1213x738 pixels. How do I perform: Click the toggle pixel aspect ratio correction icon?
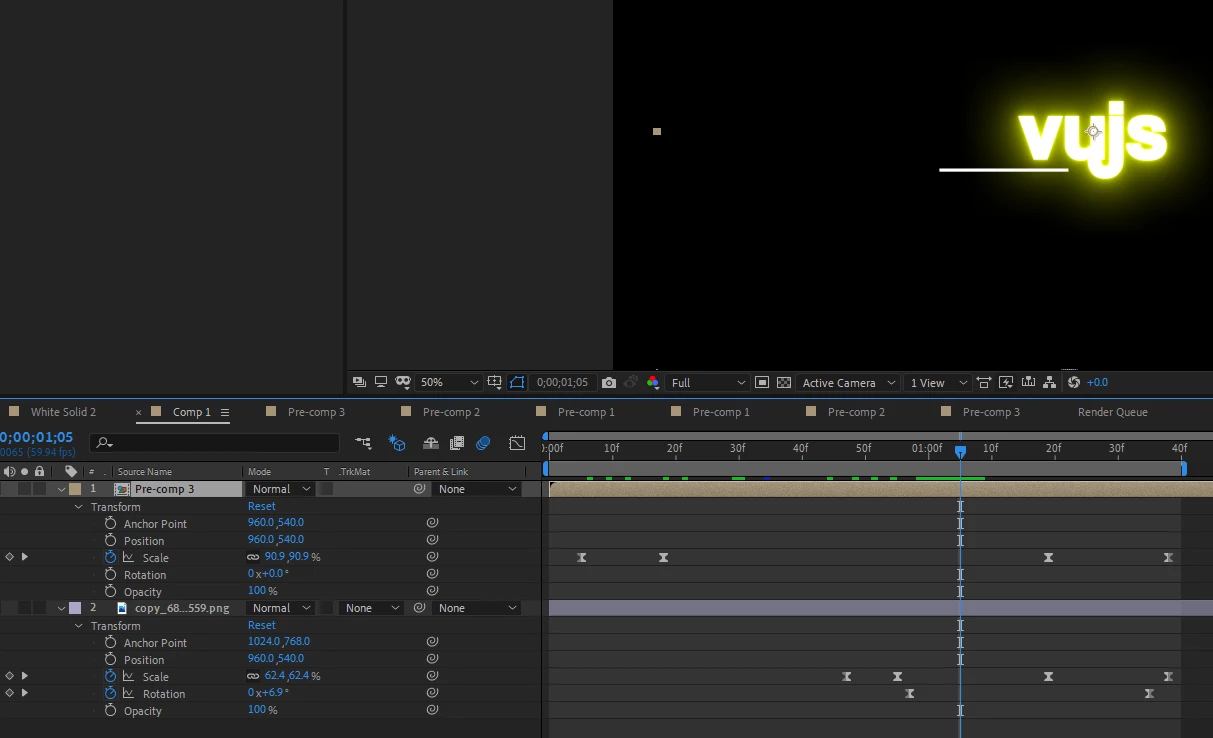[984, 382]
